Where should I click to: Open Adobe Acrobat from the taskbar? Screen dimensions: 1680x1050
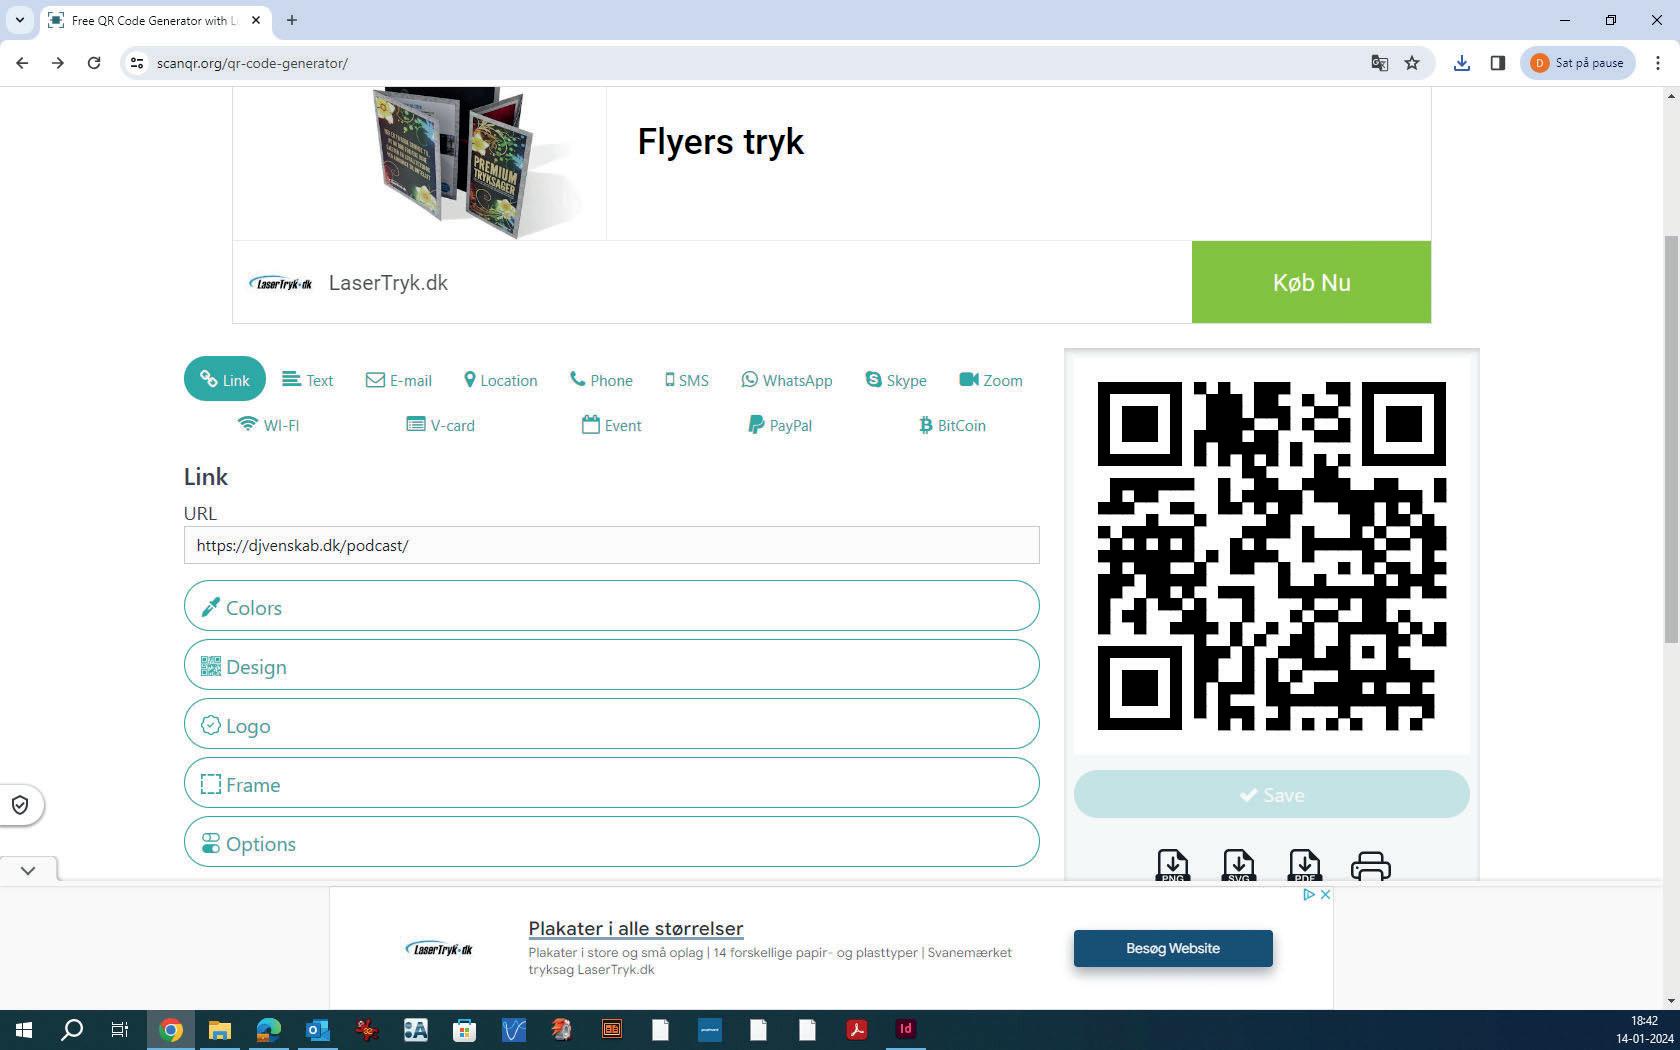(857, 1029)
